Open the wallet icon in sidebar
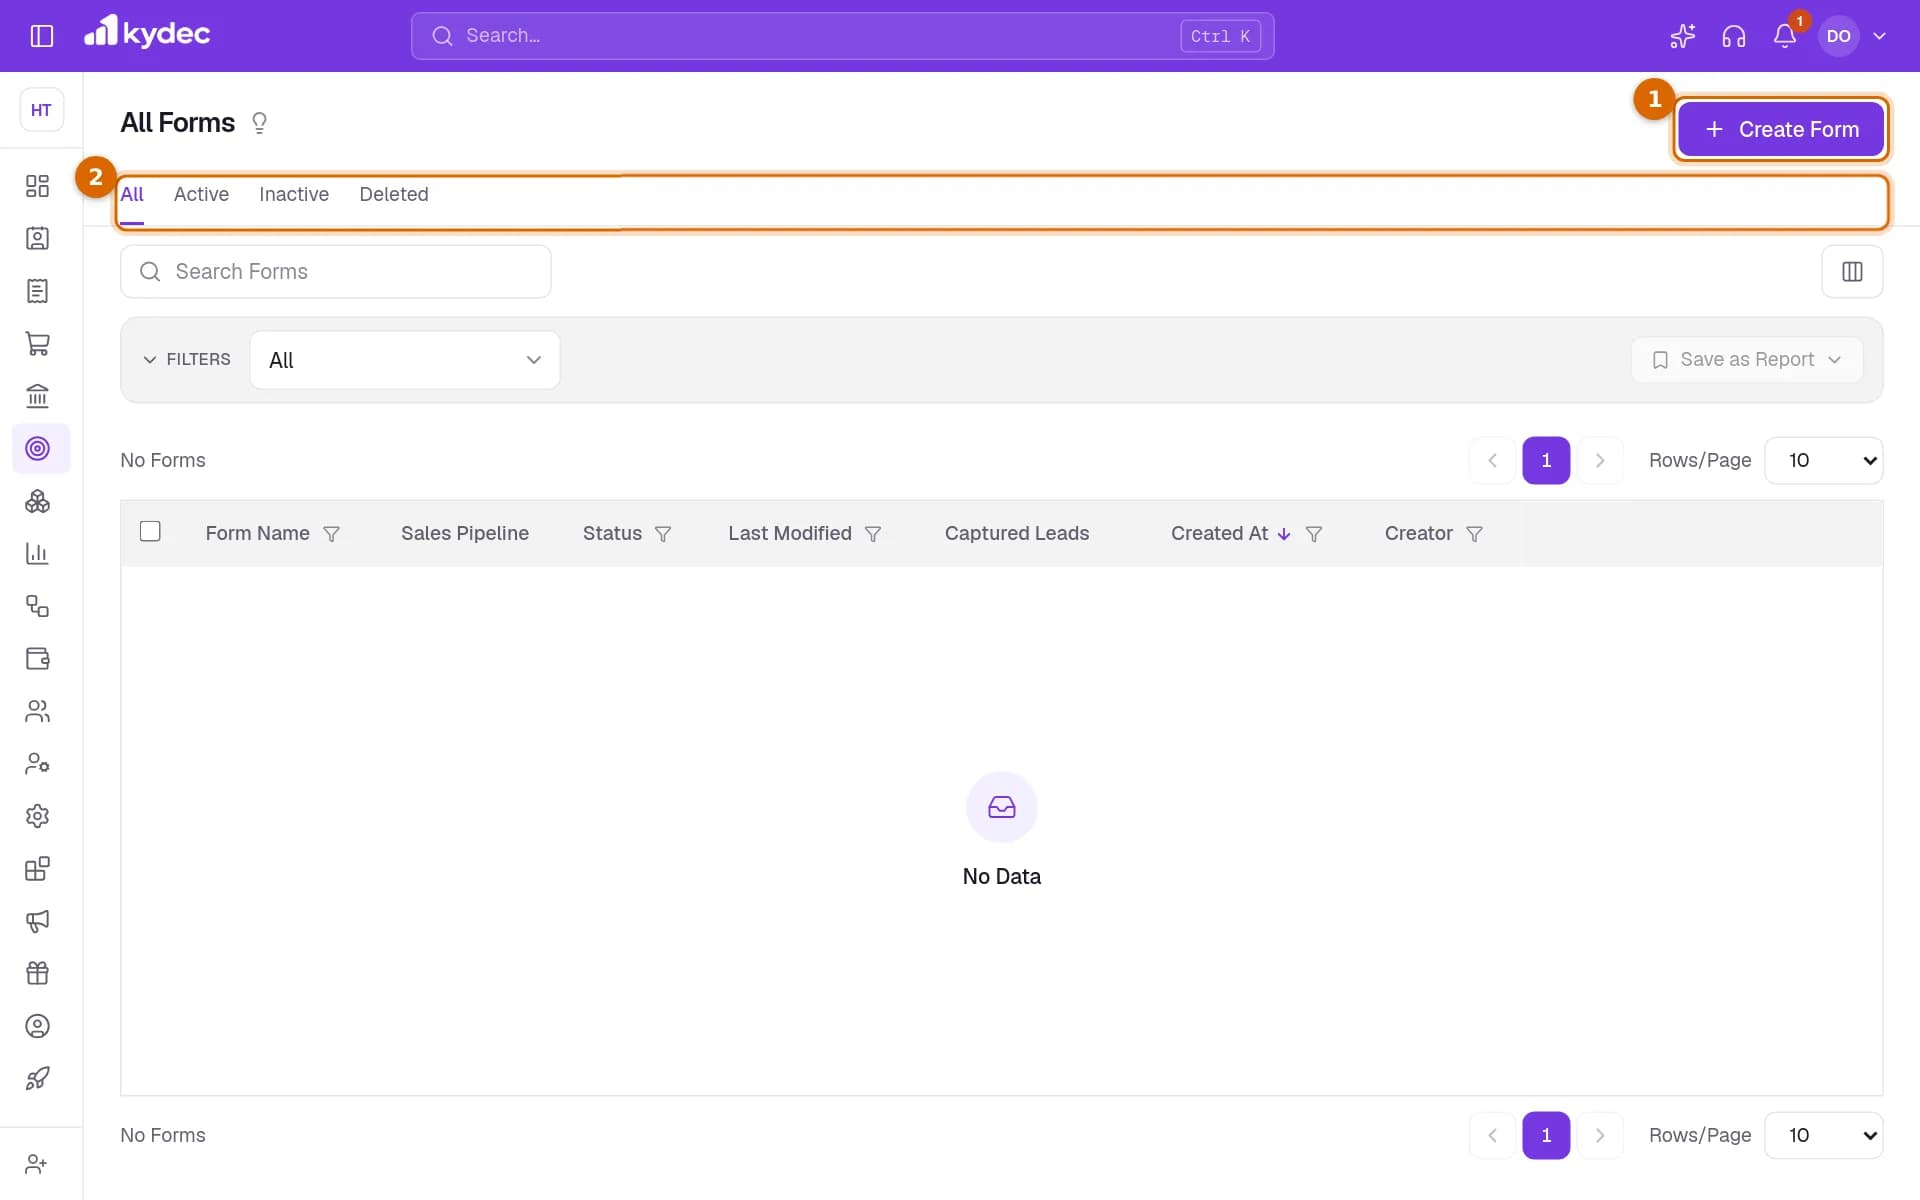 coord(38,658)
